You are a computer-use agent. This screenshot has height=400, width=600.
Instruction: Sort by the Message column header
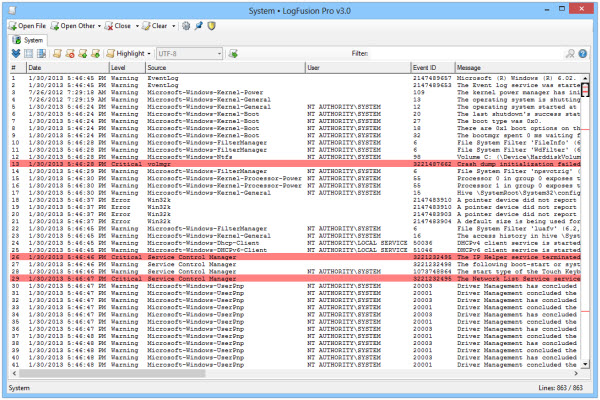pos(522,68)
